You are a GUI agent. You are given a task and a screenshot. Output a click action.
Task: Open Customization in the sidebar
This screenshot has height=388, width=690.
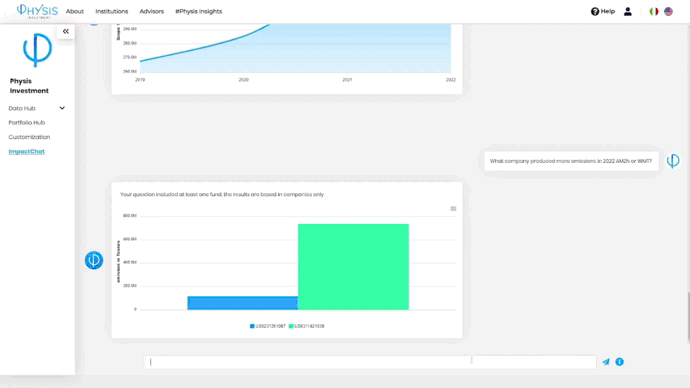(29, 137)
